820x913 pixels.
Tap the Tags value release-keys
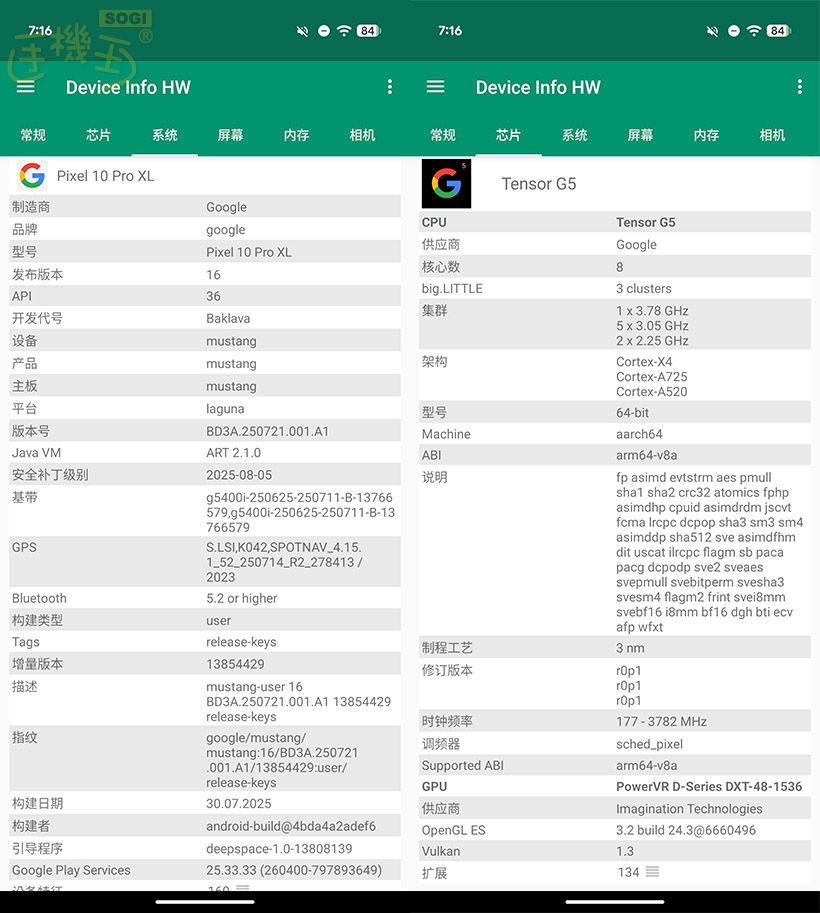tap(241, 642)
